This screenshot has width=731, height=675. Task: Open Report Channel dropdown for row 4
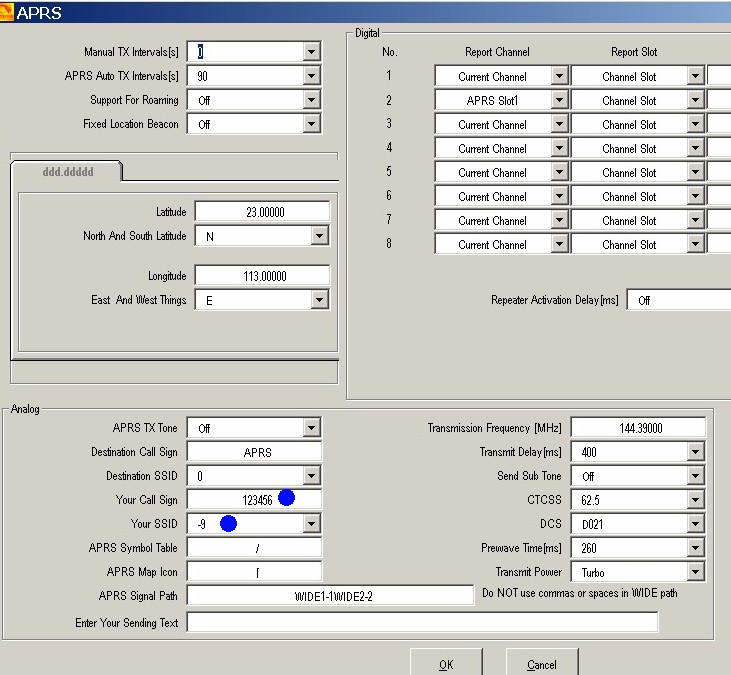point(559,148)
